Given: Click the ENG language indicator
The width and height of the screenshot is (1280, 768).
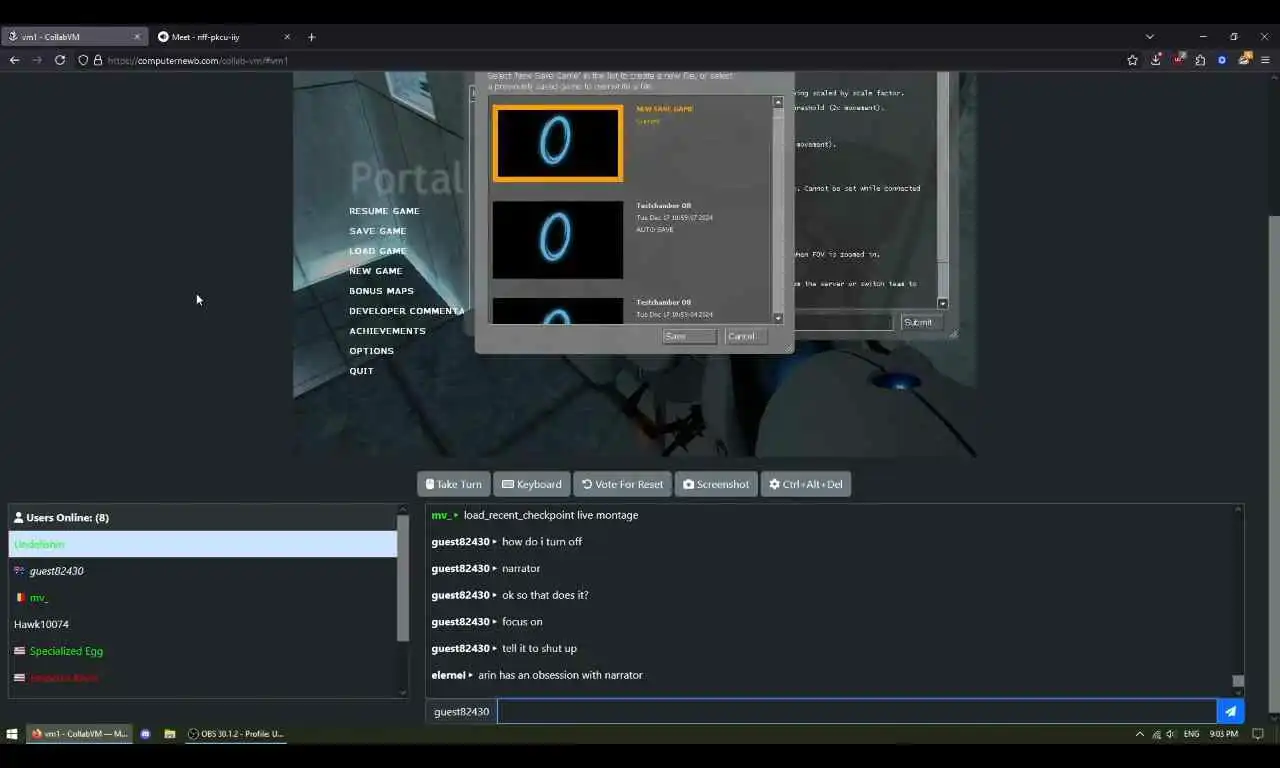Looking at the screenshot, I should coord(1192,734).
